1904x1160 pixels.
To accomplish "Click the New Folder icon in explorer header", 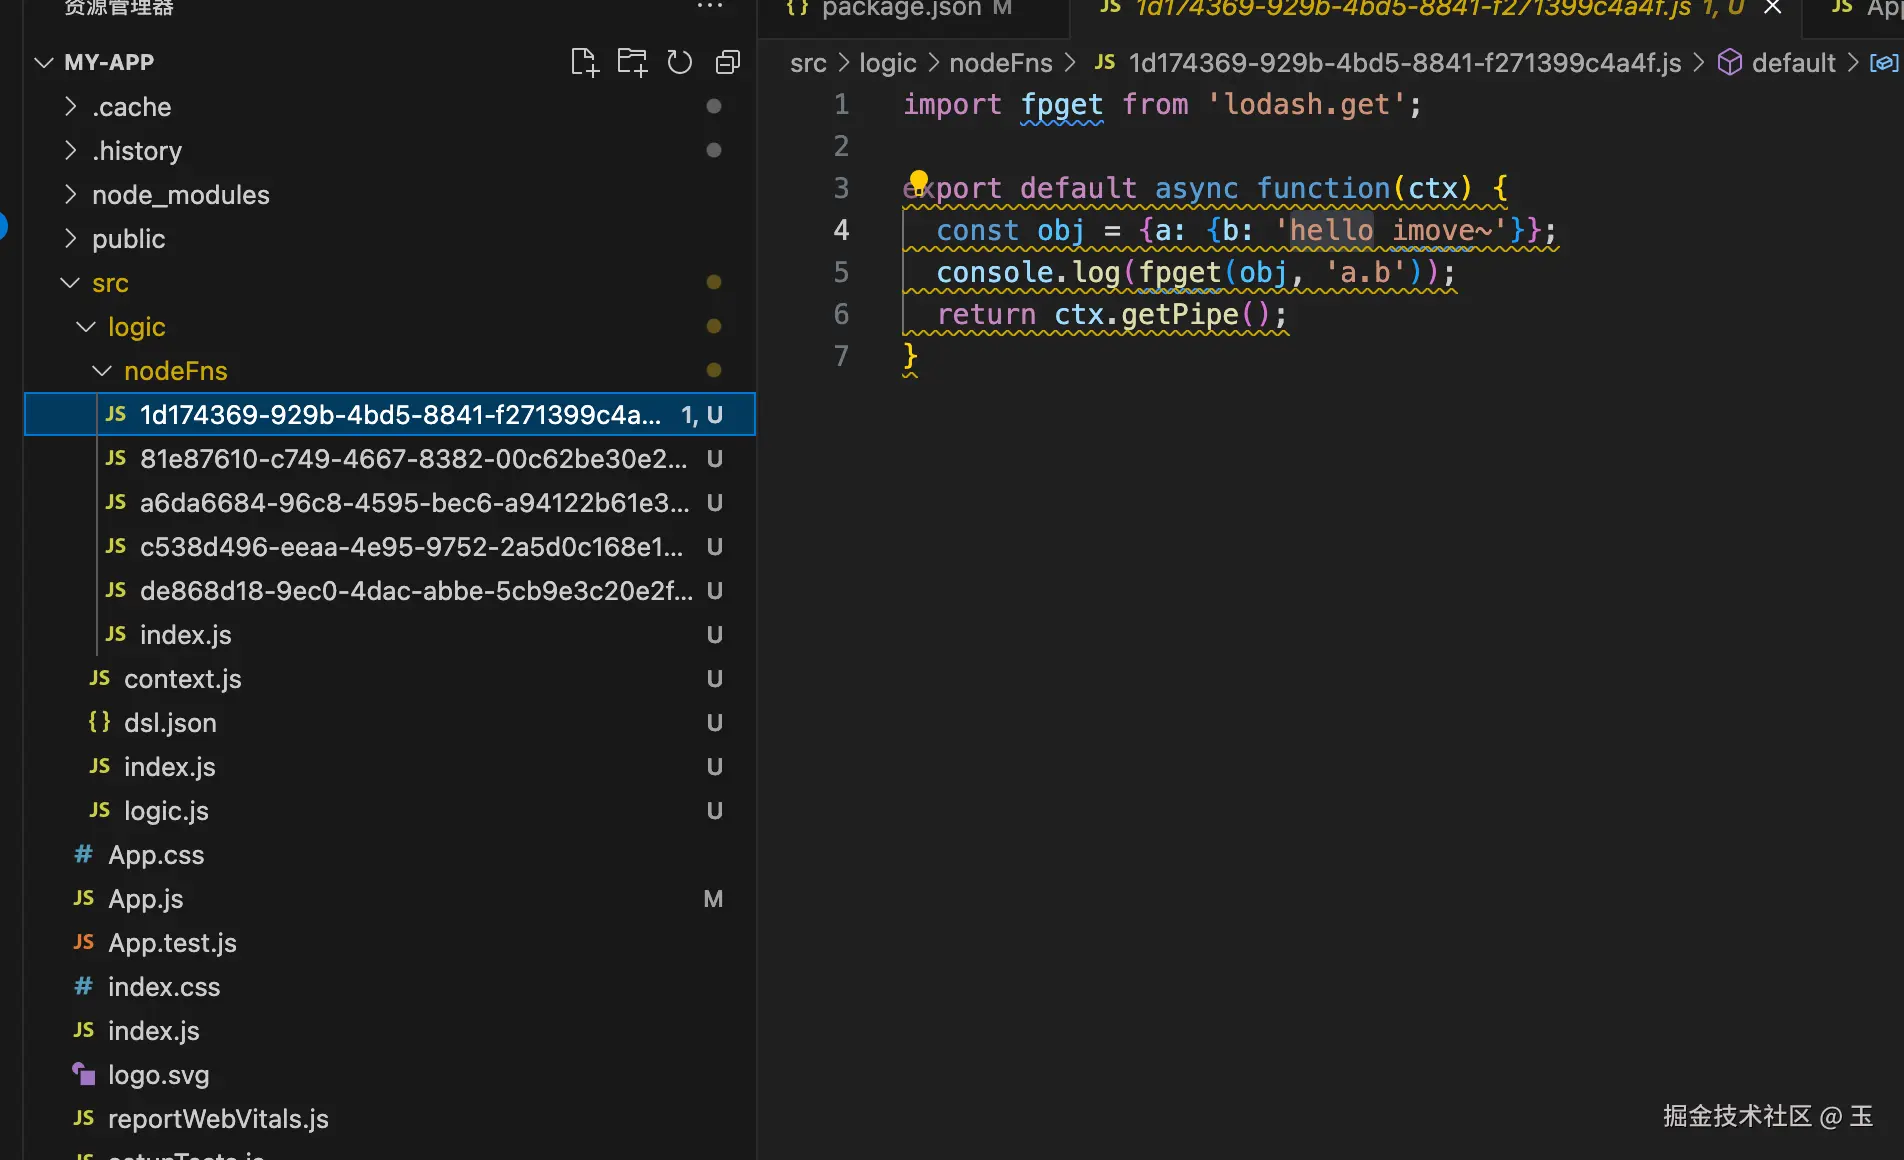I will pos(632,62).
